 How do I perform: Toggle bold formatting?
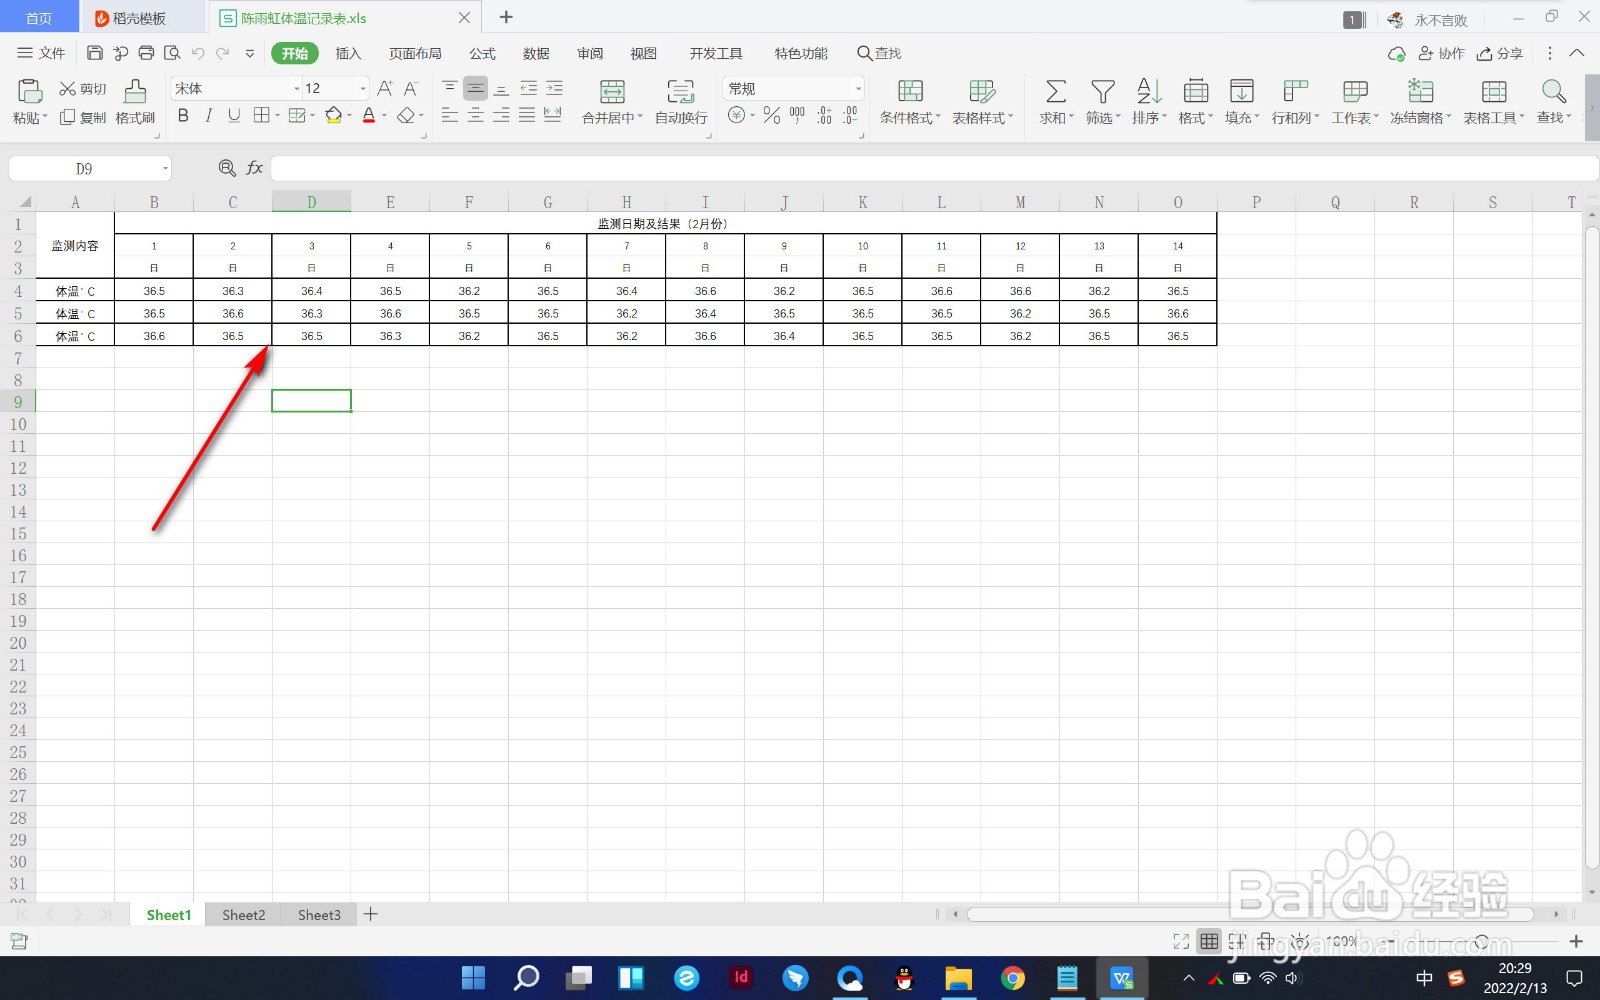[183, 116]
